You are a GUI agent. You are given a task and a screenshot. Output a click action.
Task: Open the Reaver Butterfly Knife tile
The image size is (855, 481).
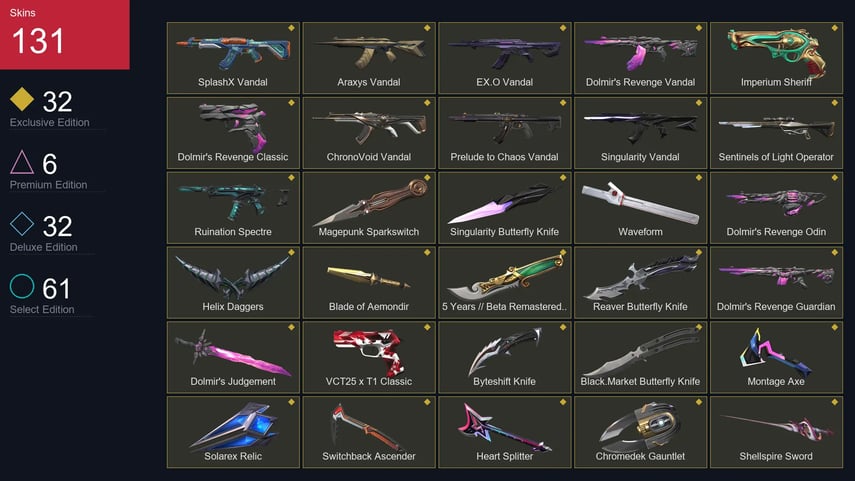(640, 282)
